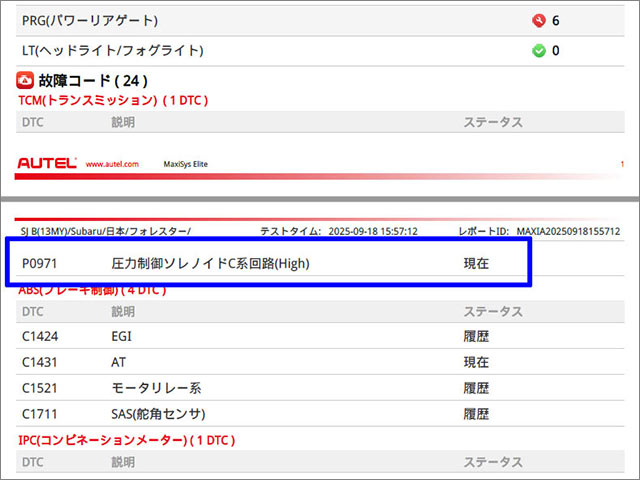Image resolution: width=640 pixels, height=480 pixels.
Task: Expand the ABS(ブレーキ制御) DTC section
Action: click(92, 290)
